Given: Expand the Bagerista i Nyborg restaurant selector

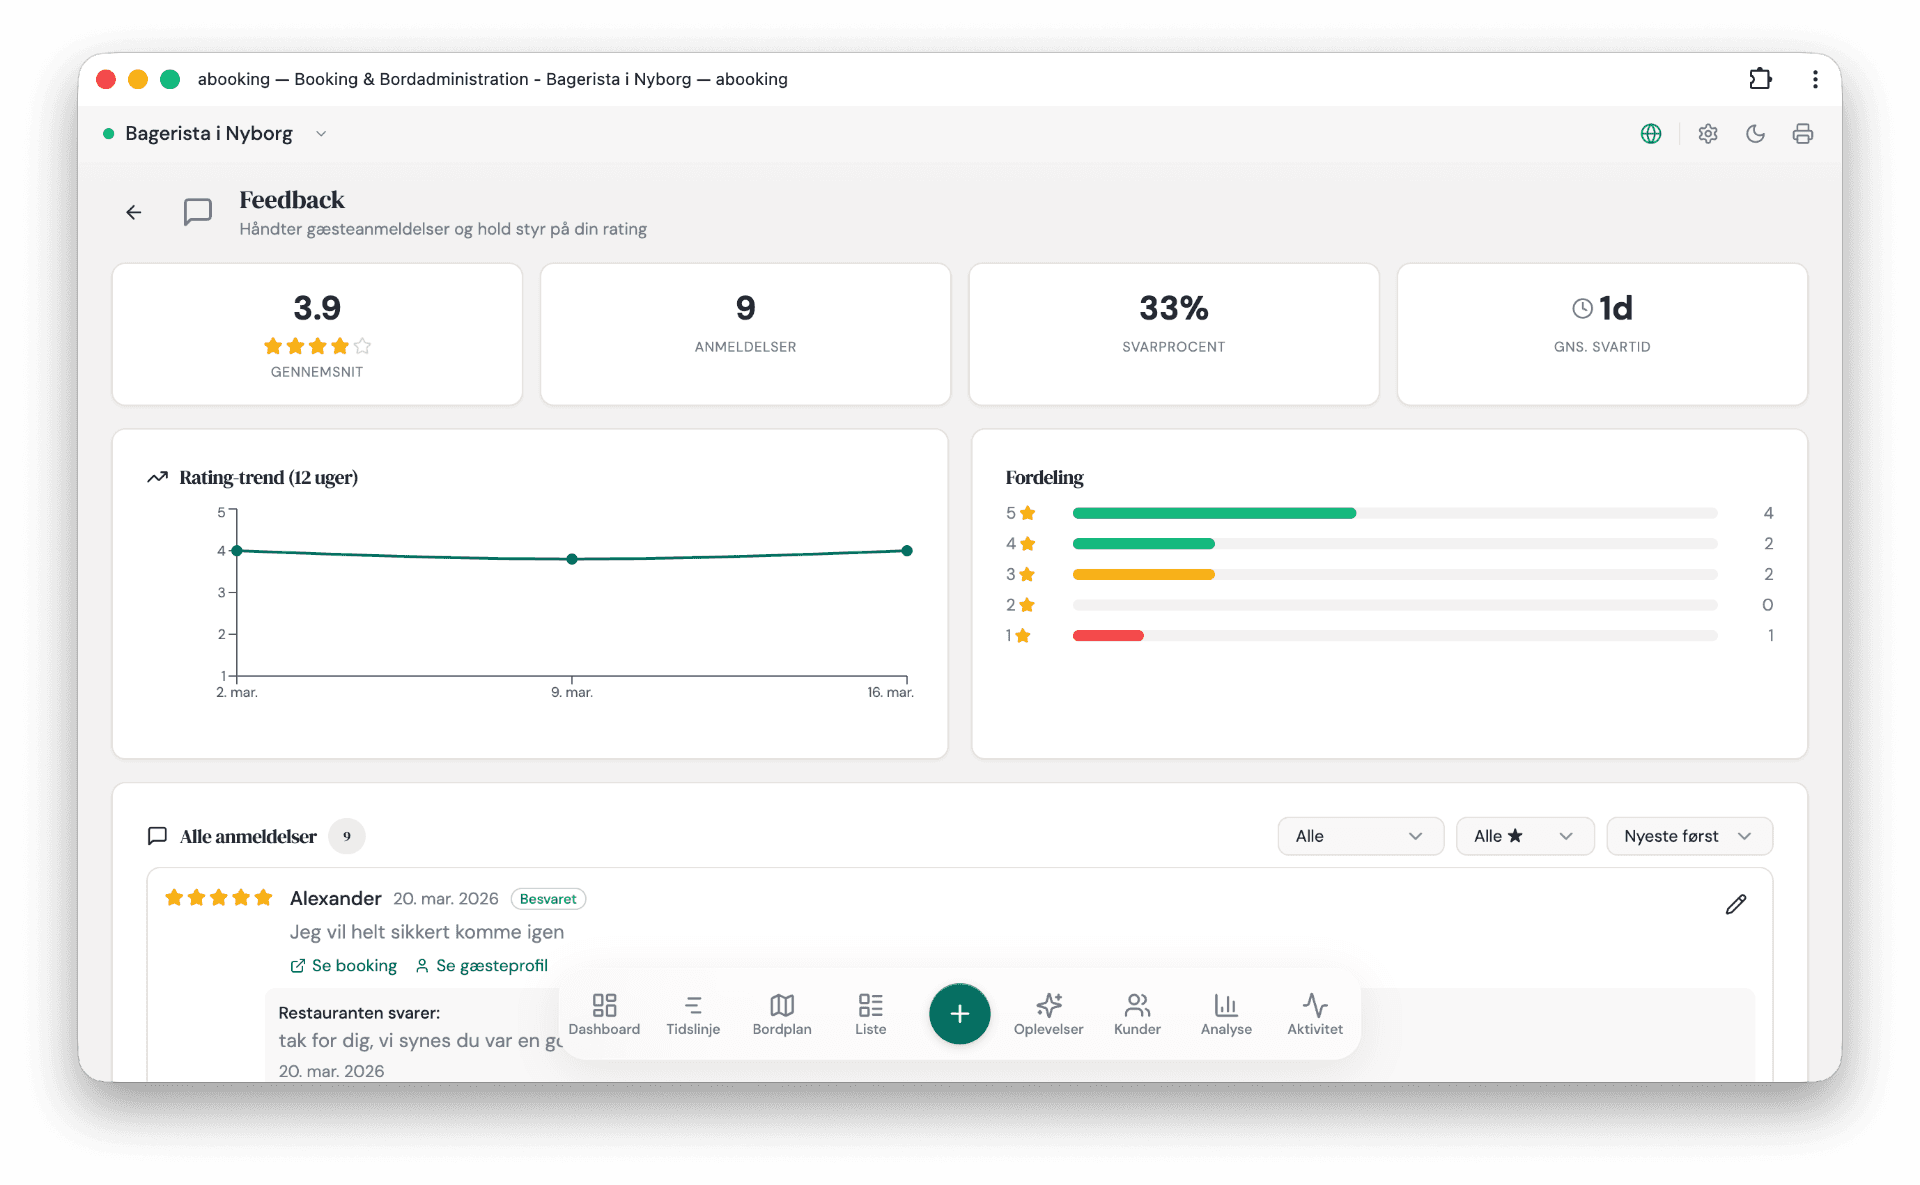Looking at the screenshot, I should pyautogui.click(x=215, y=134).
